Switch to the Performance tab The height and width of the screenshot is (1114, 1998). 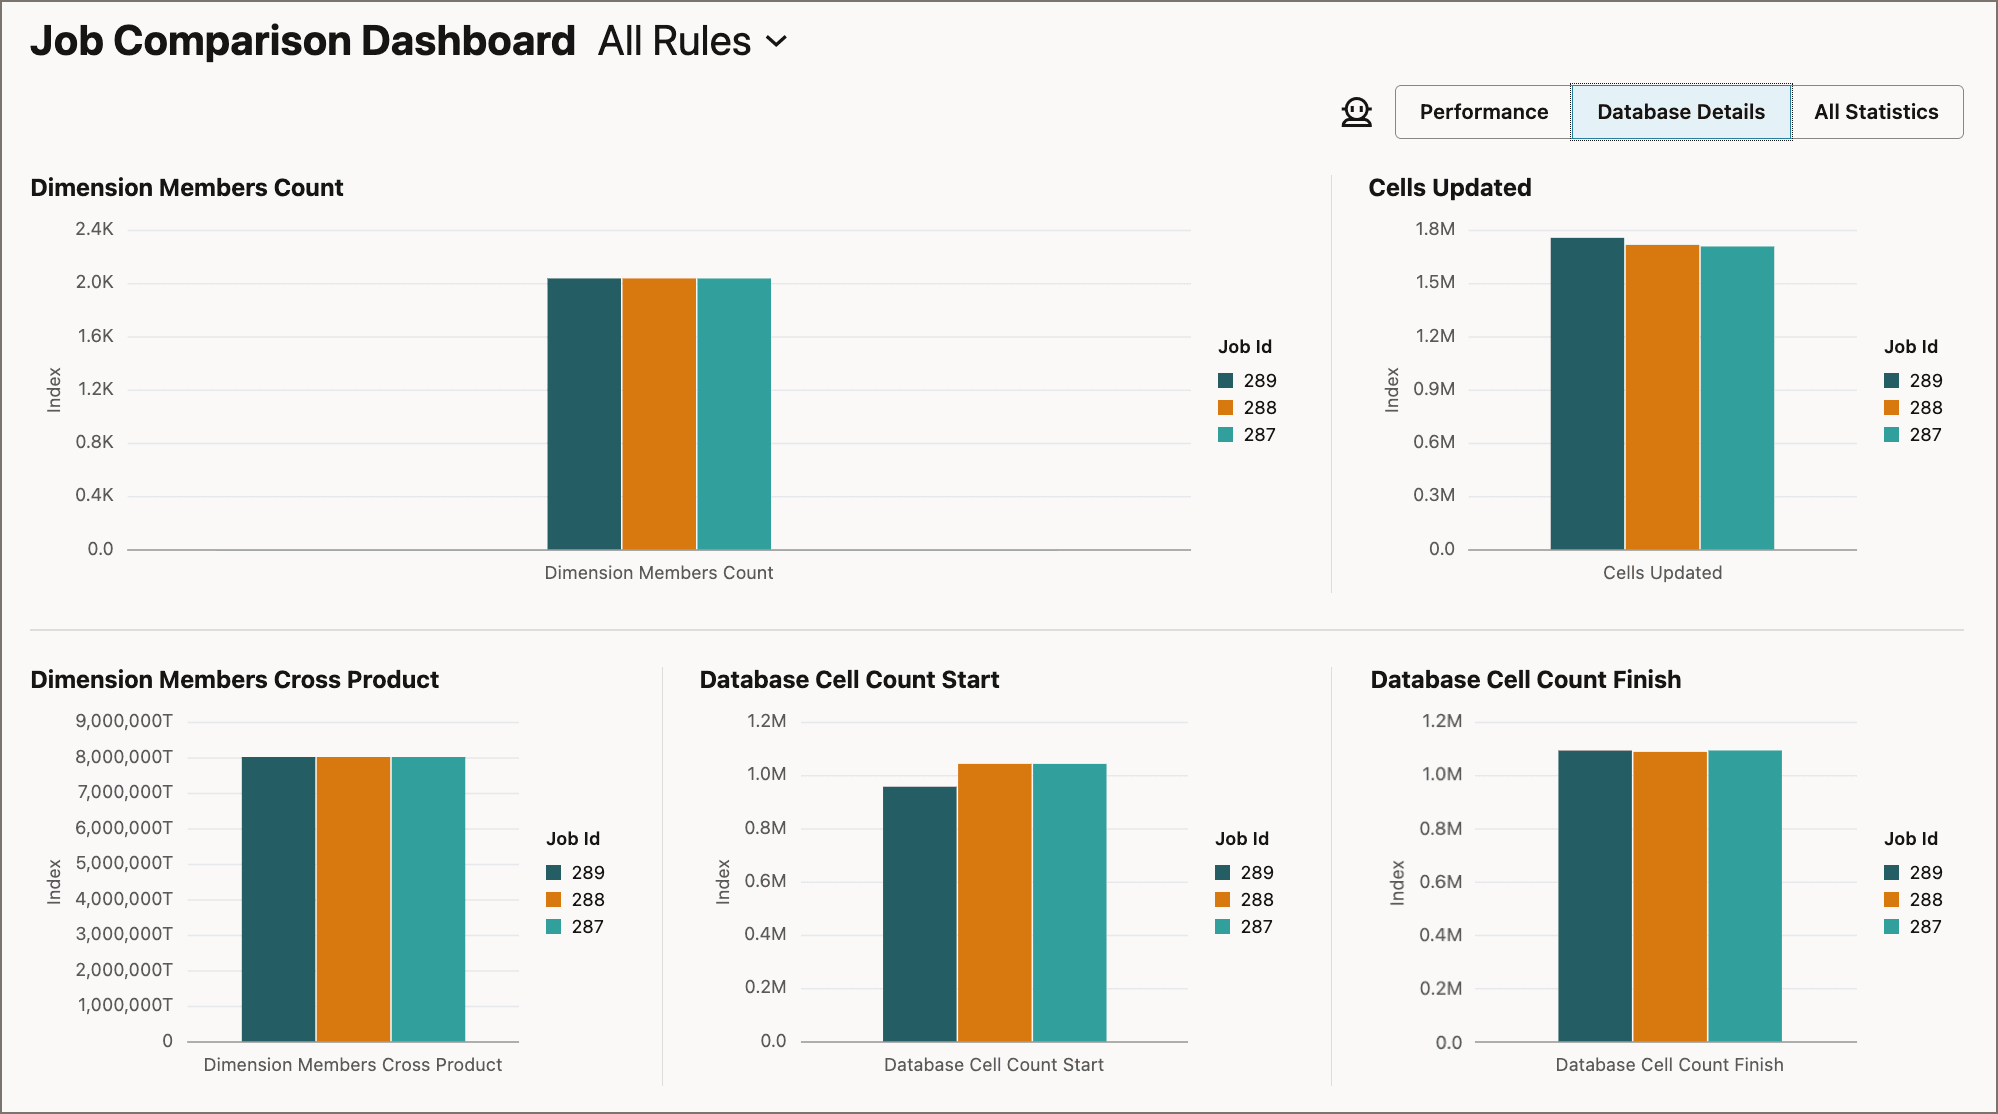tap(1482, 111)
